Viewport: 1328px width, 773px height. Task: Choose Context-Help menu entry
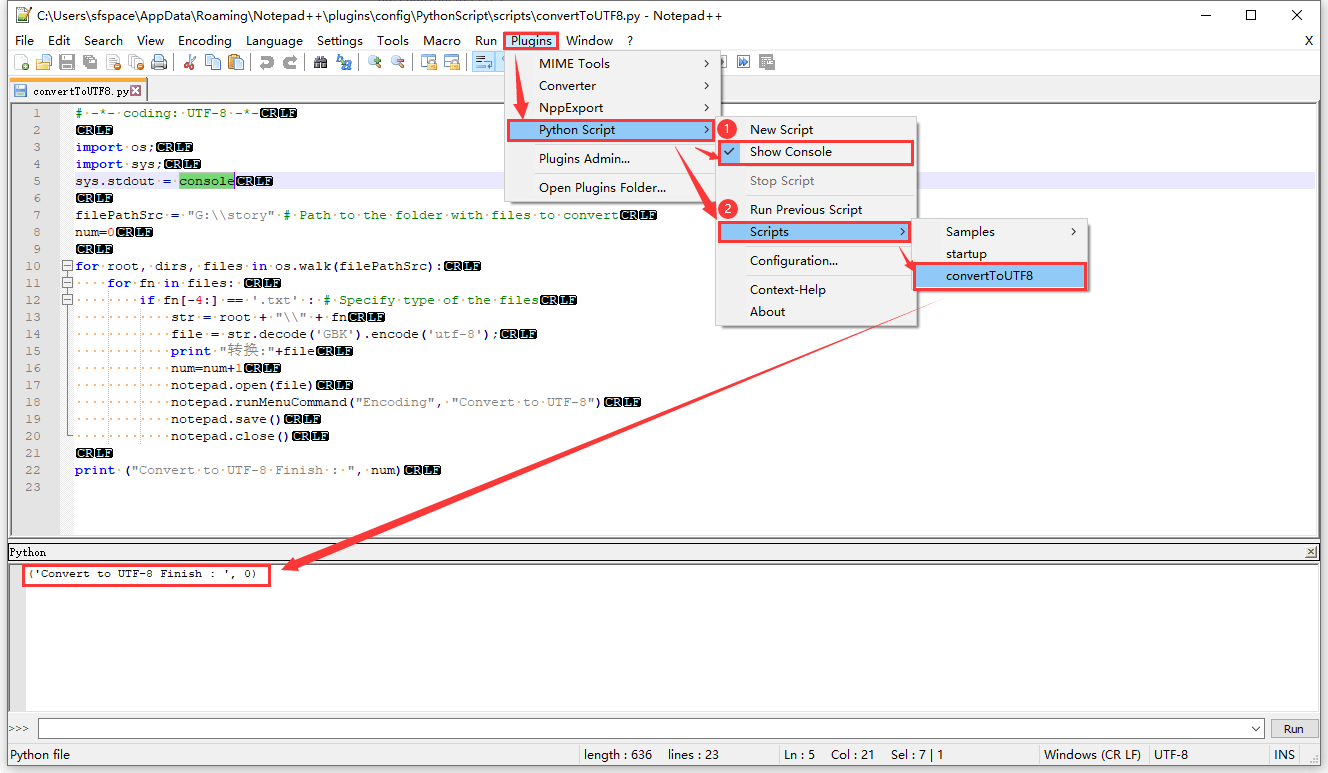pos(814,289)
